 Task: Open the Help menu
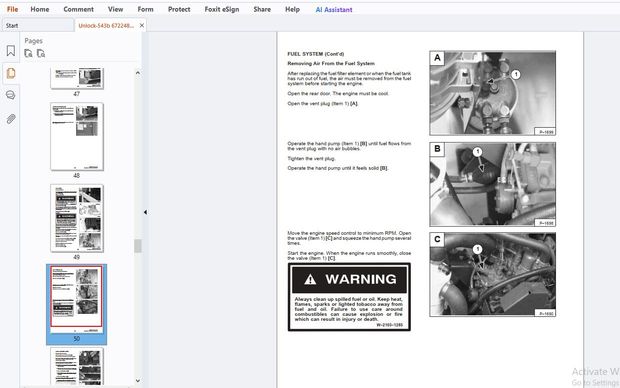pyautogui.click(x=292, y=9)
